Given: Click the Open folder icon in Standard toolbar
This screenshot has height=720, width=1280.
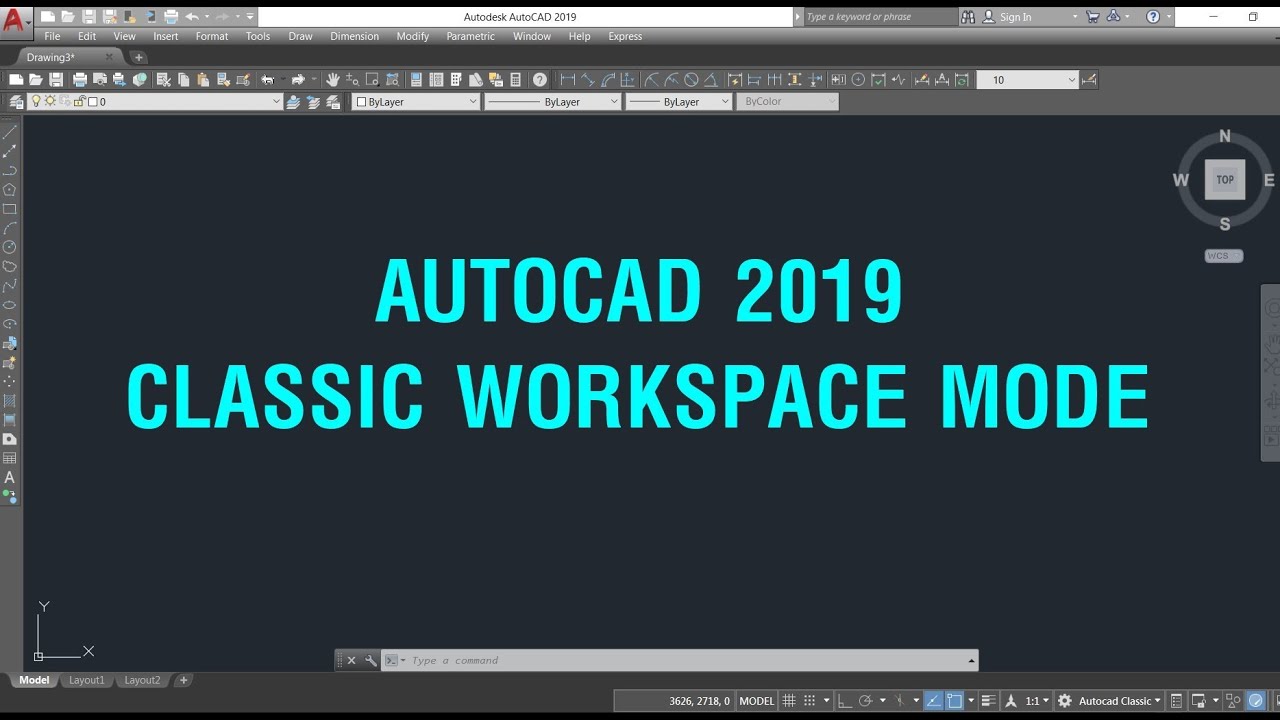Looking at the screenshot, I should click(36, 80).
